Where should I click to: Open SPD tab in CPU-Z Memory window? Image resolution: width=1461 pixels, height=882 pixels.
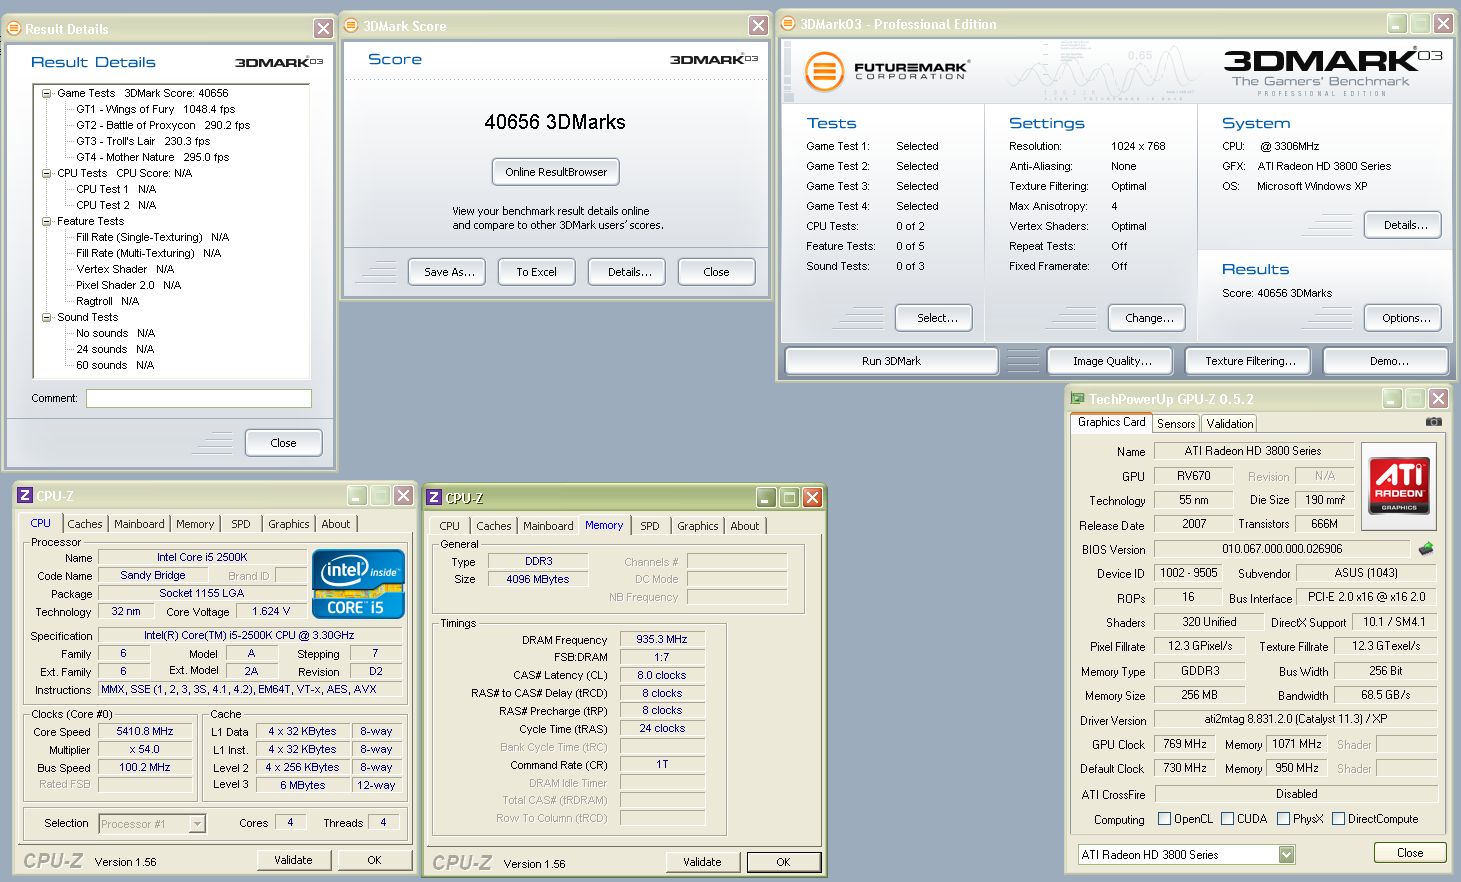[x=650, y=525]
